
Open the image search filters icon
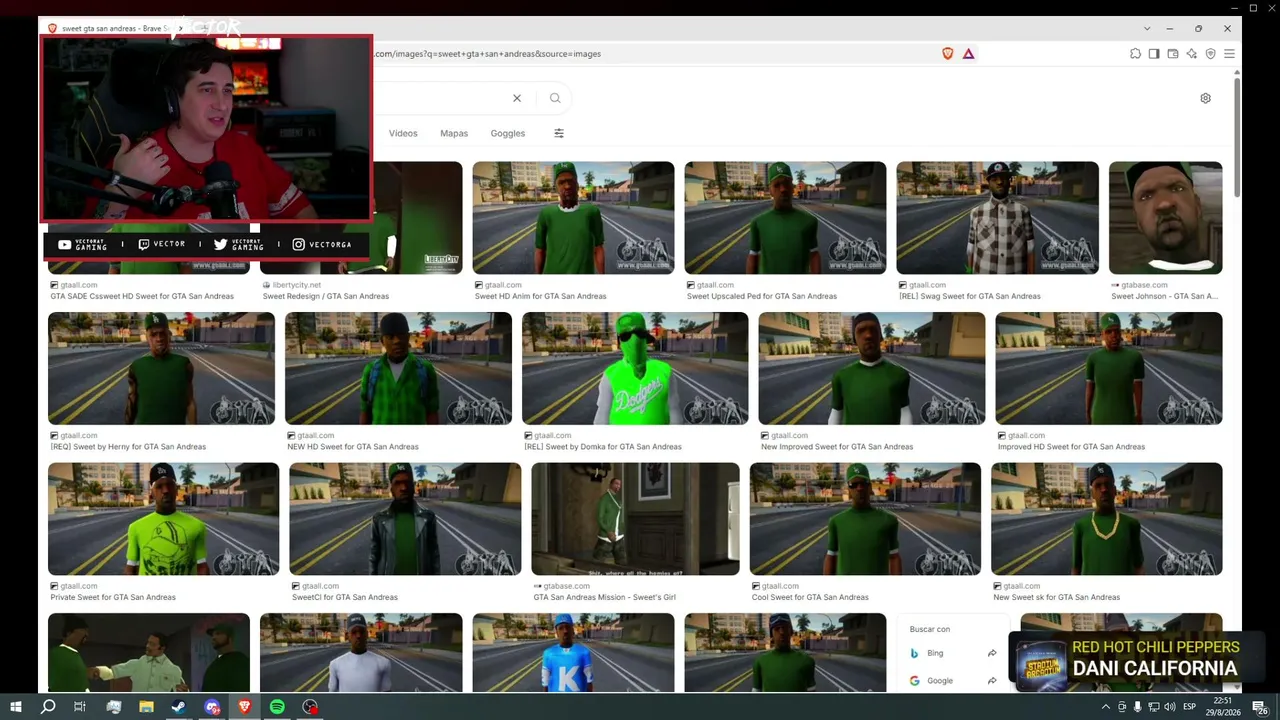pos(559,133)
